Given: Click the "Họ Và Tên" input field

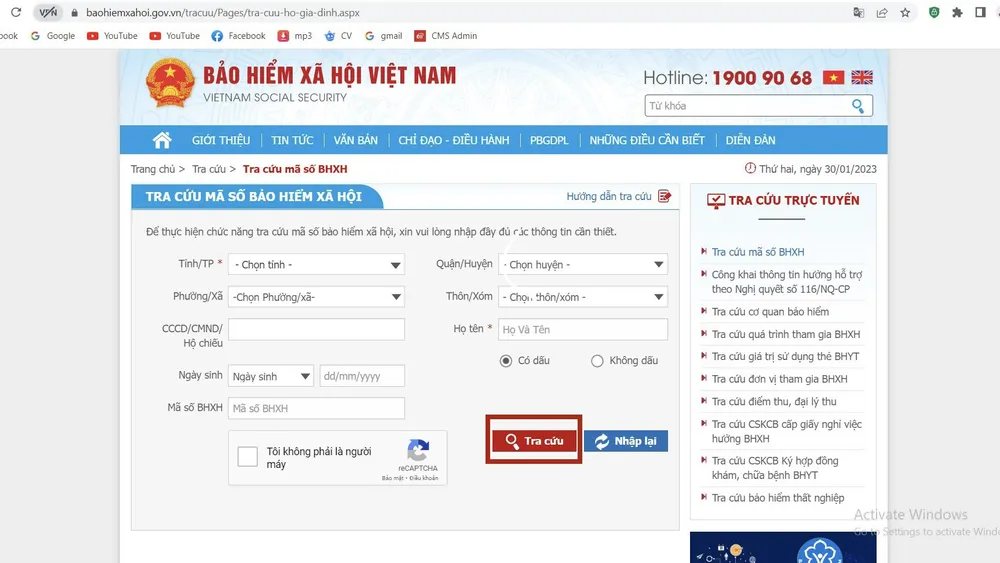Looking at the screenshot, I should (x=583, y=330).
